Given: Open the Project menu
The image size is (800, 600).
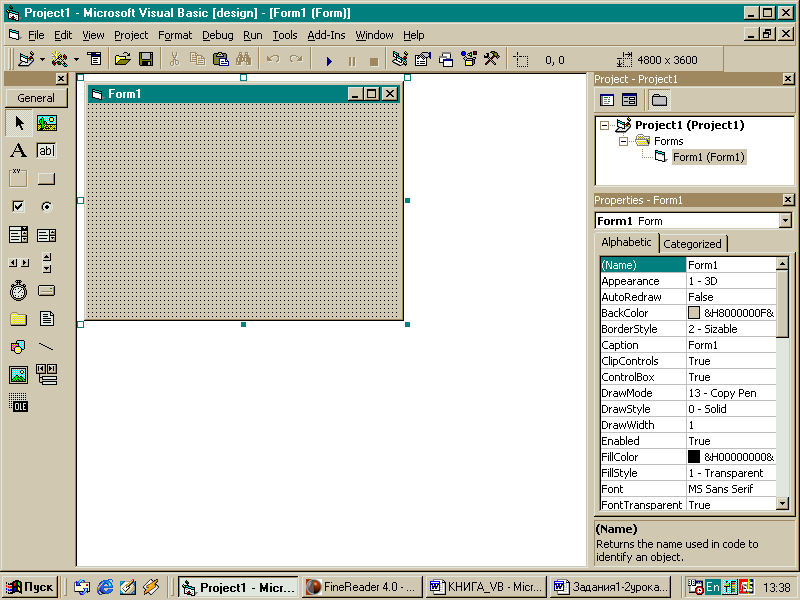Looking at the screenshot, I should [131, 35].
